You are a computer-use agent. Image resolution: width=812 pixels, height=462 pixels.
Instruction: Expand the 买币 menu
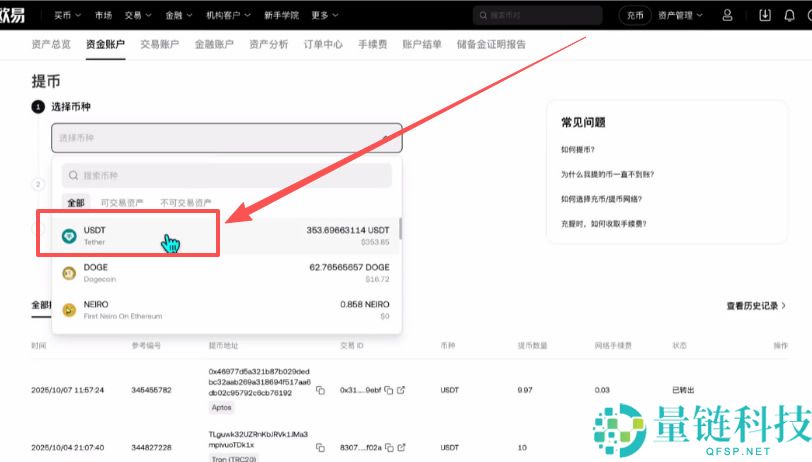point(67,16)
